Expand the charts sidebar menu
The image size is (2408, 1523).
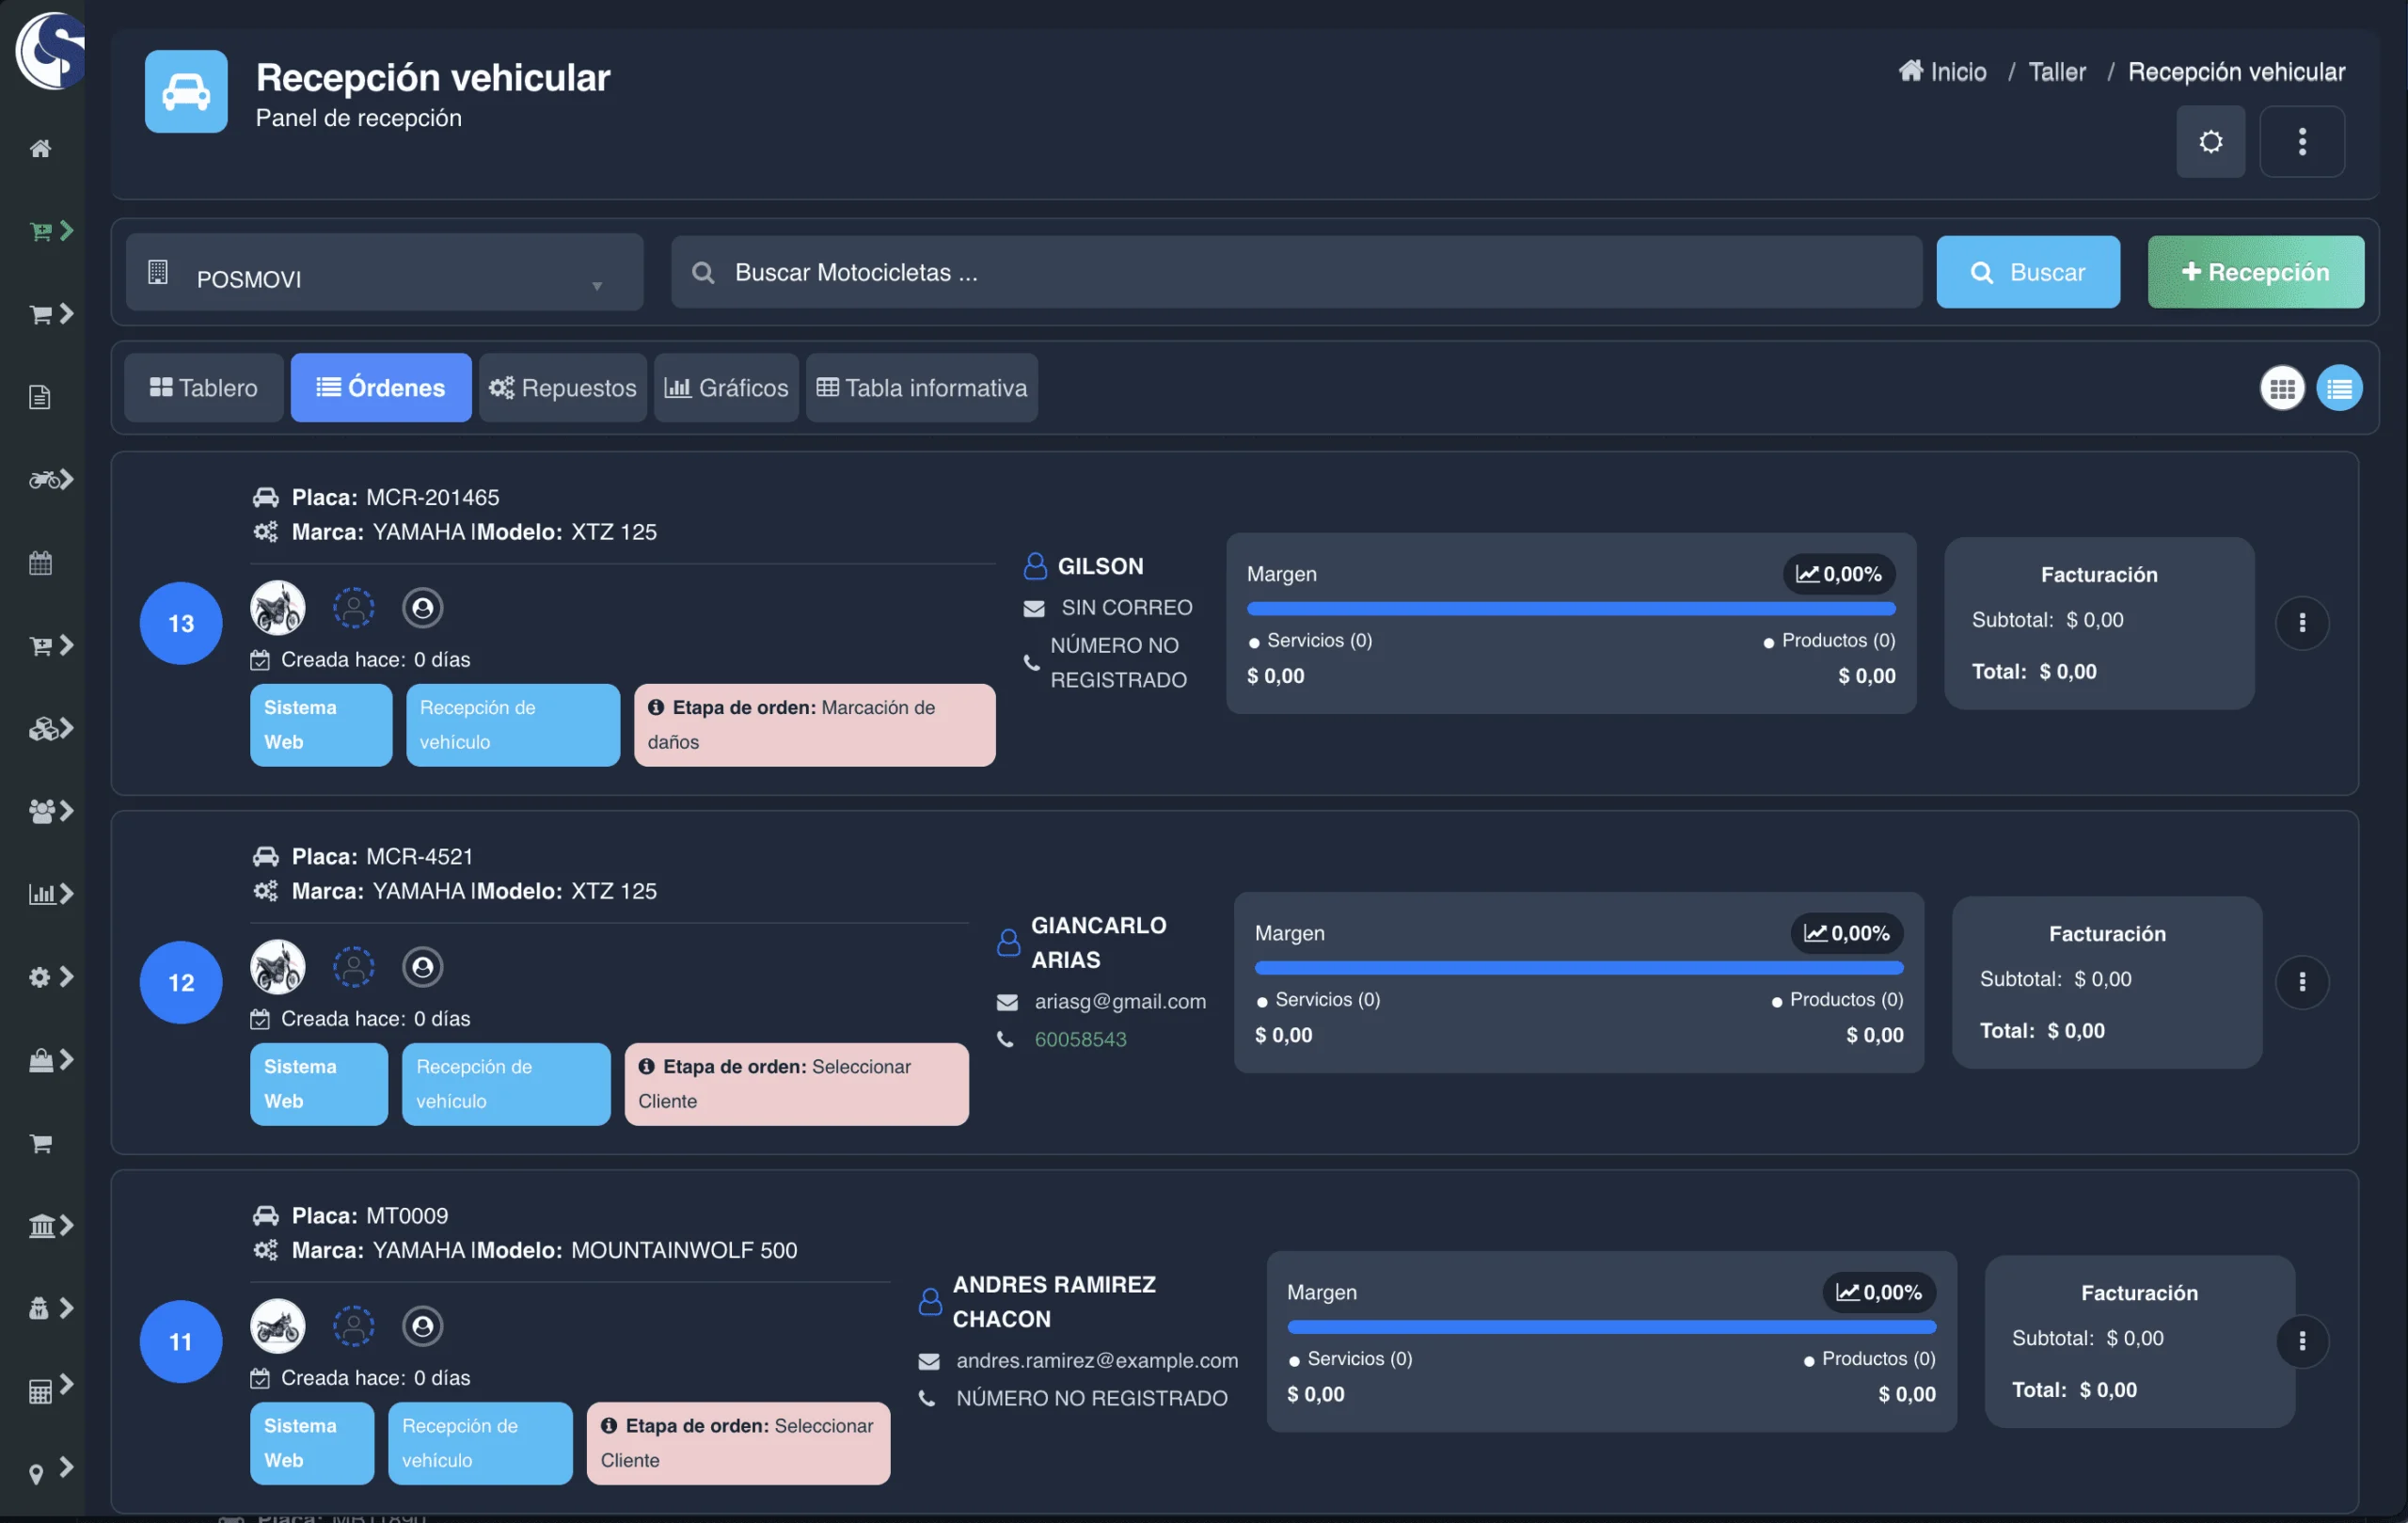pos(44,894)
